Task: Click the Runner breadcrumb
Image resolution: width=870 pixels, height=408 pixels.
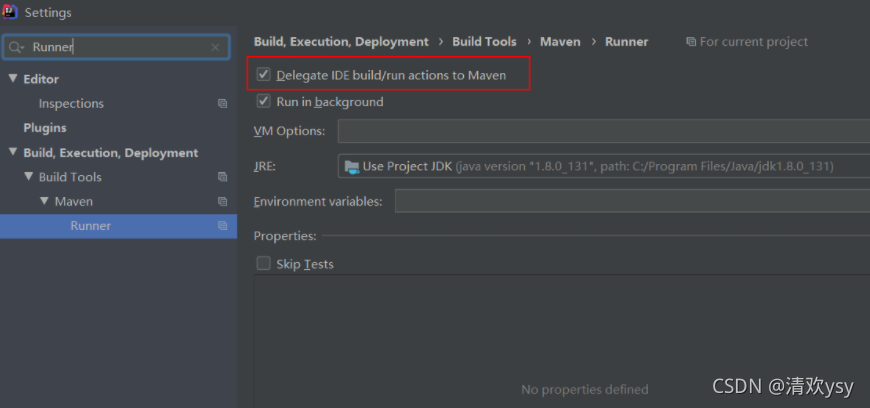Action: click(x=626, y=42)
